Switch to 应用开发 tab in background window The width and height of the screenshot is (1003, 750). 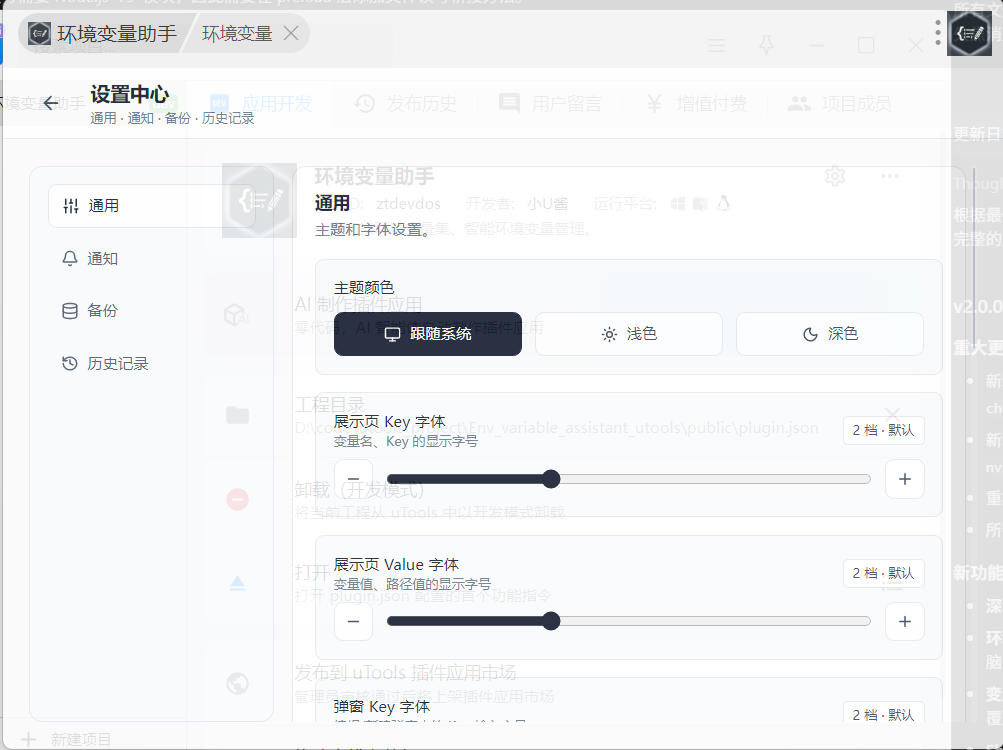(x=261, y=103)
